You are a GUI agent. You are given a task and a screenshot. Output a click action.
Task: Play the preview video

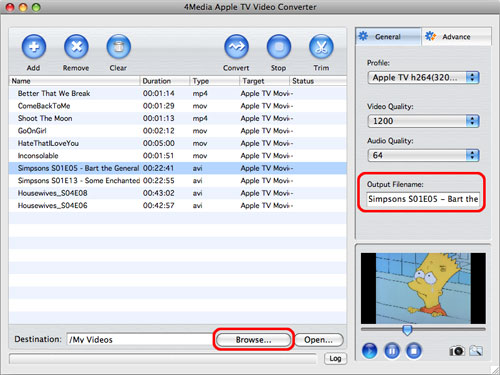(370, 351)
